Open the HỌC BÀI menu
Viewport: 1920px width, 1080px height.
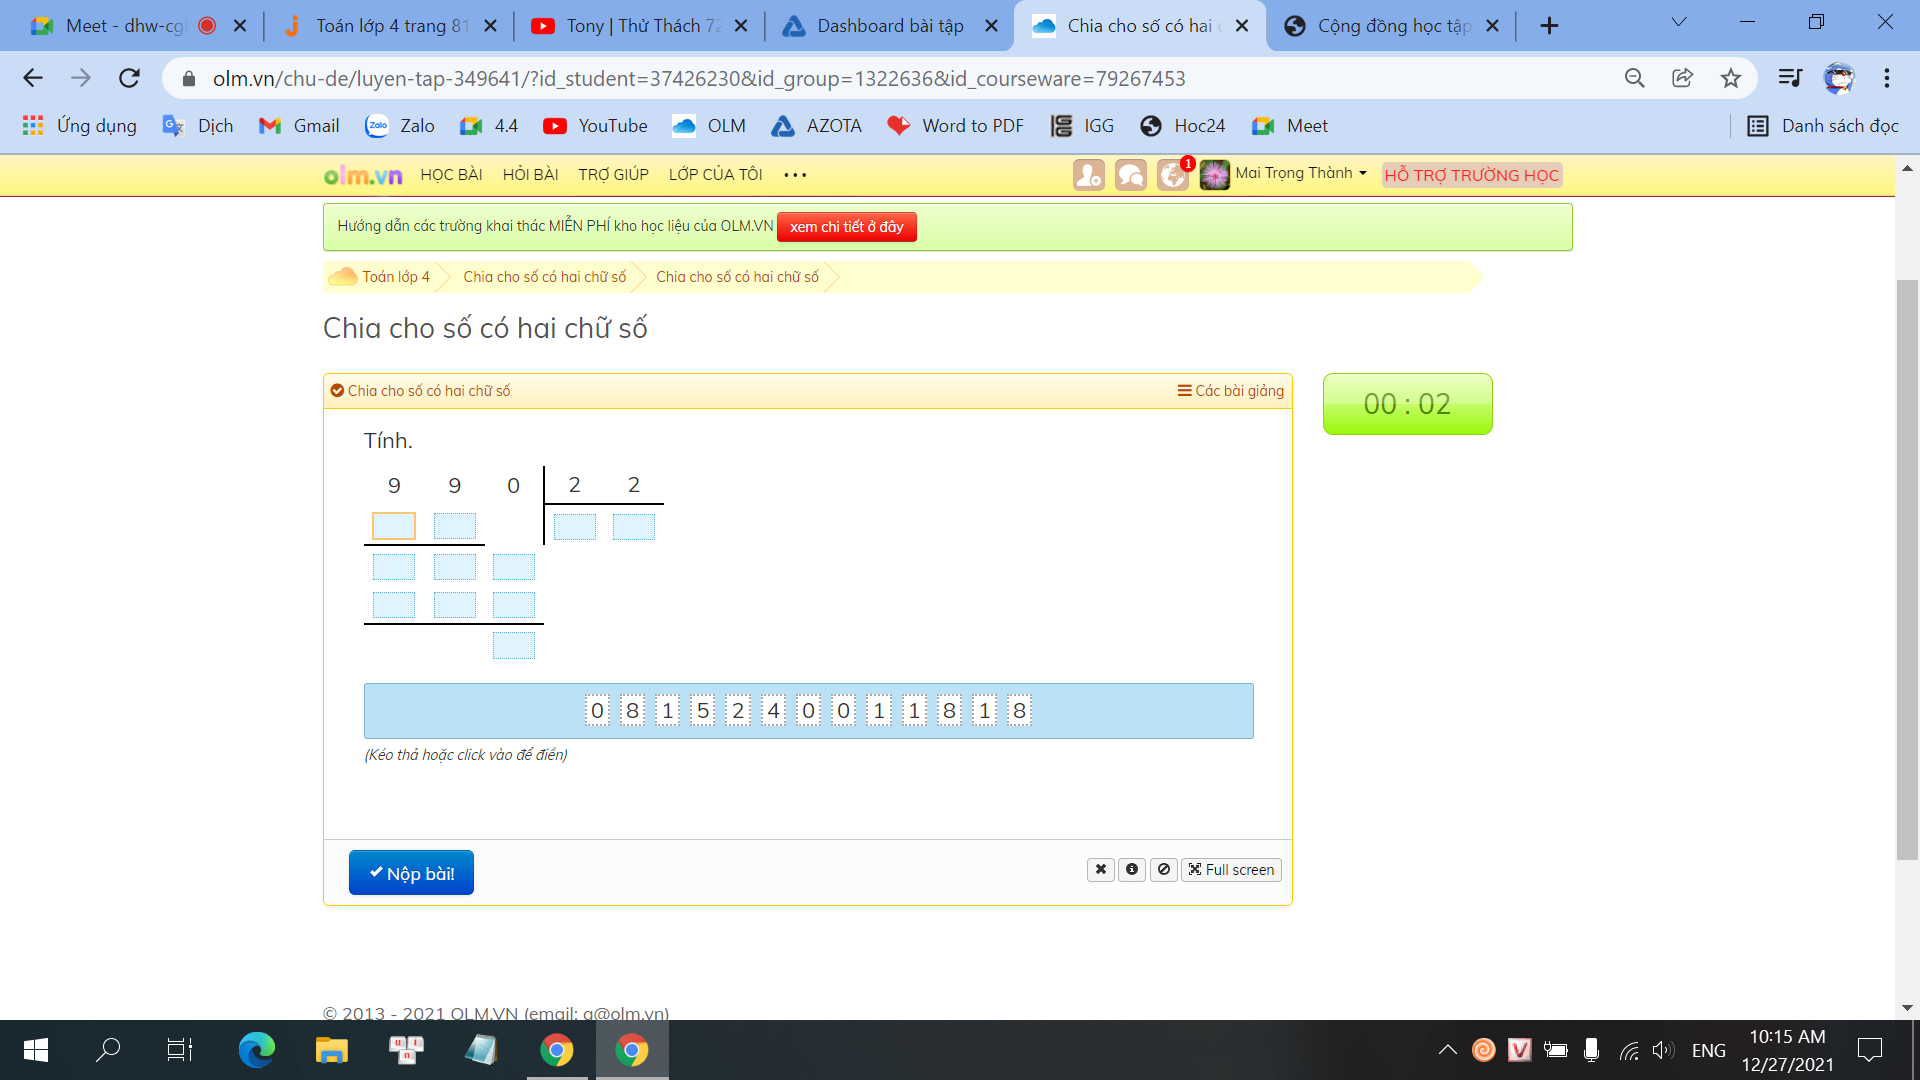tap(451, 175)
